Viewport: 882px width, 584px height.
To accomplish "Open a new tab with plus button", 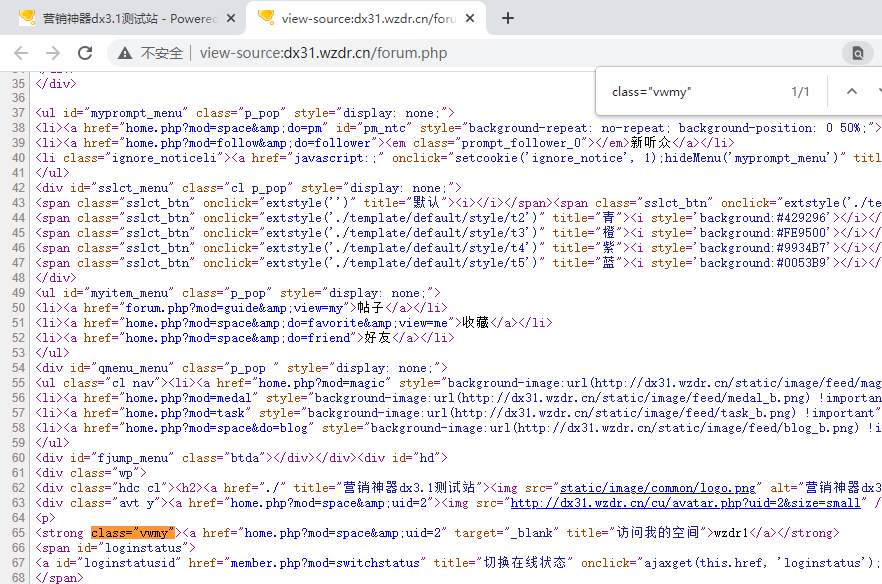I will pos(508,18).
